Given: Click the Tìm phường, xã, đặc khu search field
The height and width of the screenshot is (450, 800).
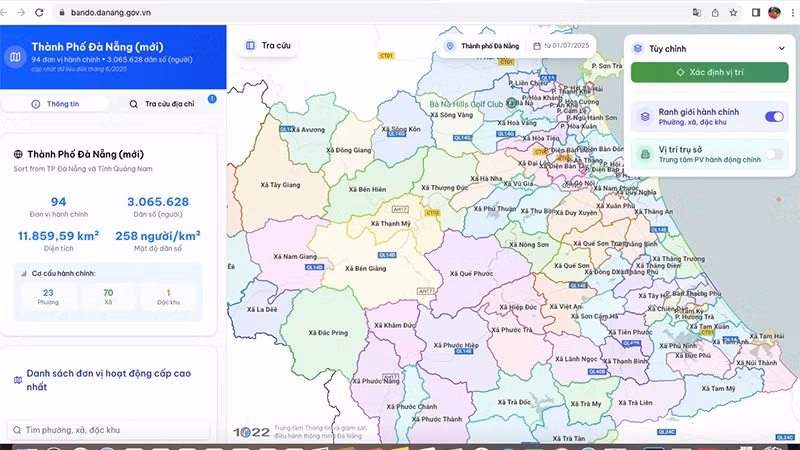Looking at the screenshot, I should pos(110,430).
